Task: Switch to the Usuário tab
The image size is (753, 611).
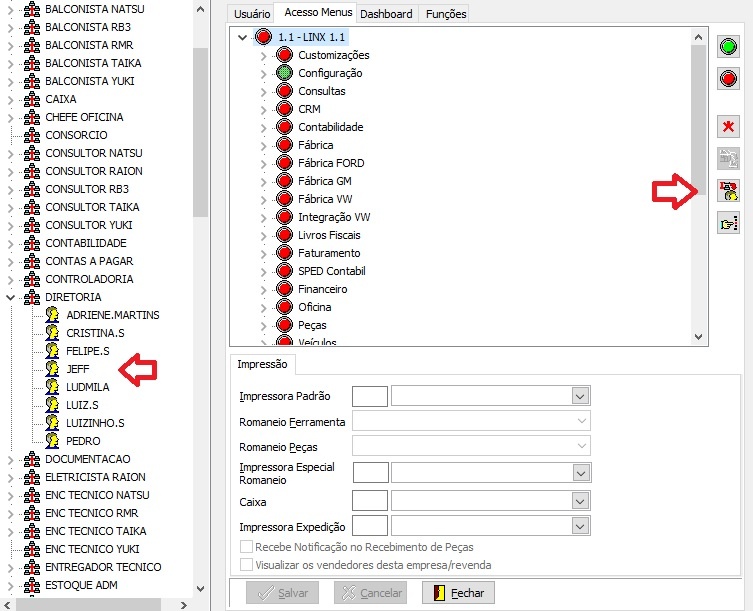Action: (x=252, y=14)
